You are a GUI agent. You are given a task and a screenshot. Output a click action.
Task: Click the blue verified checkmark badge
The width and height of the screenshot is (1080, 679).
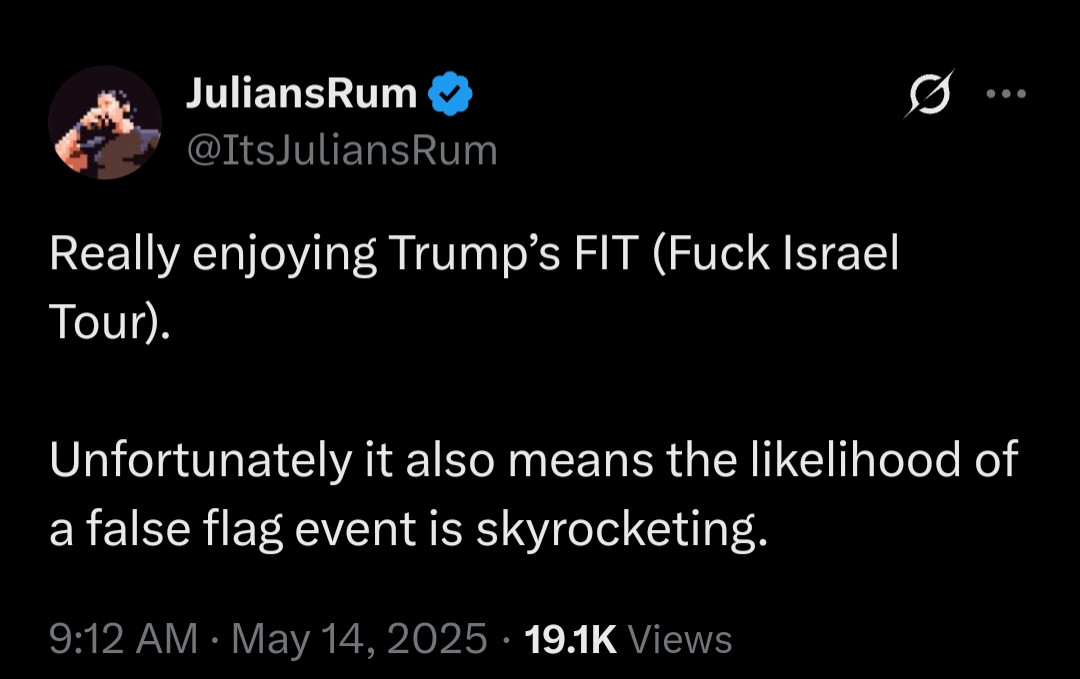click(x=451, y=94)
